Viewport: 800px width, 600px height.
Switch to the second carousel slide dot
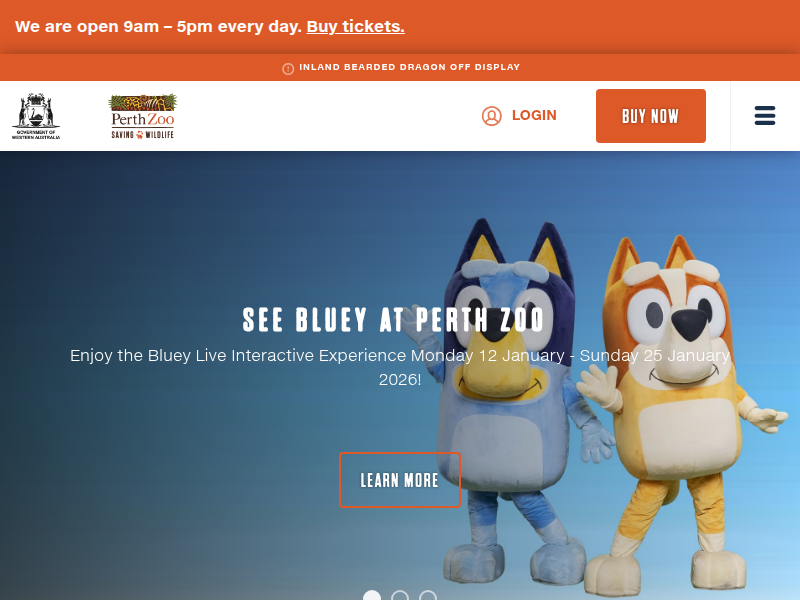(400, 595)
